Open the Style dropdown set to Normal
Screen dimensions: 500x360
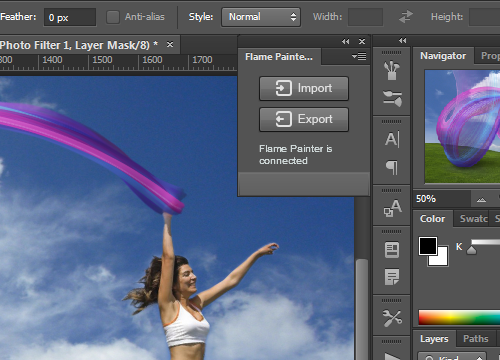click(x=261, y=17)
